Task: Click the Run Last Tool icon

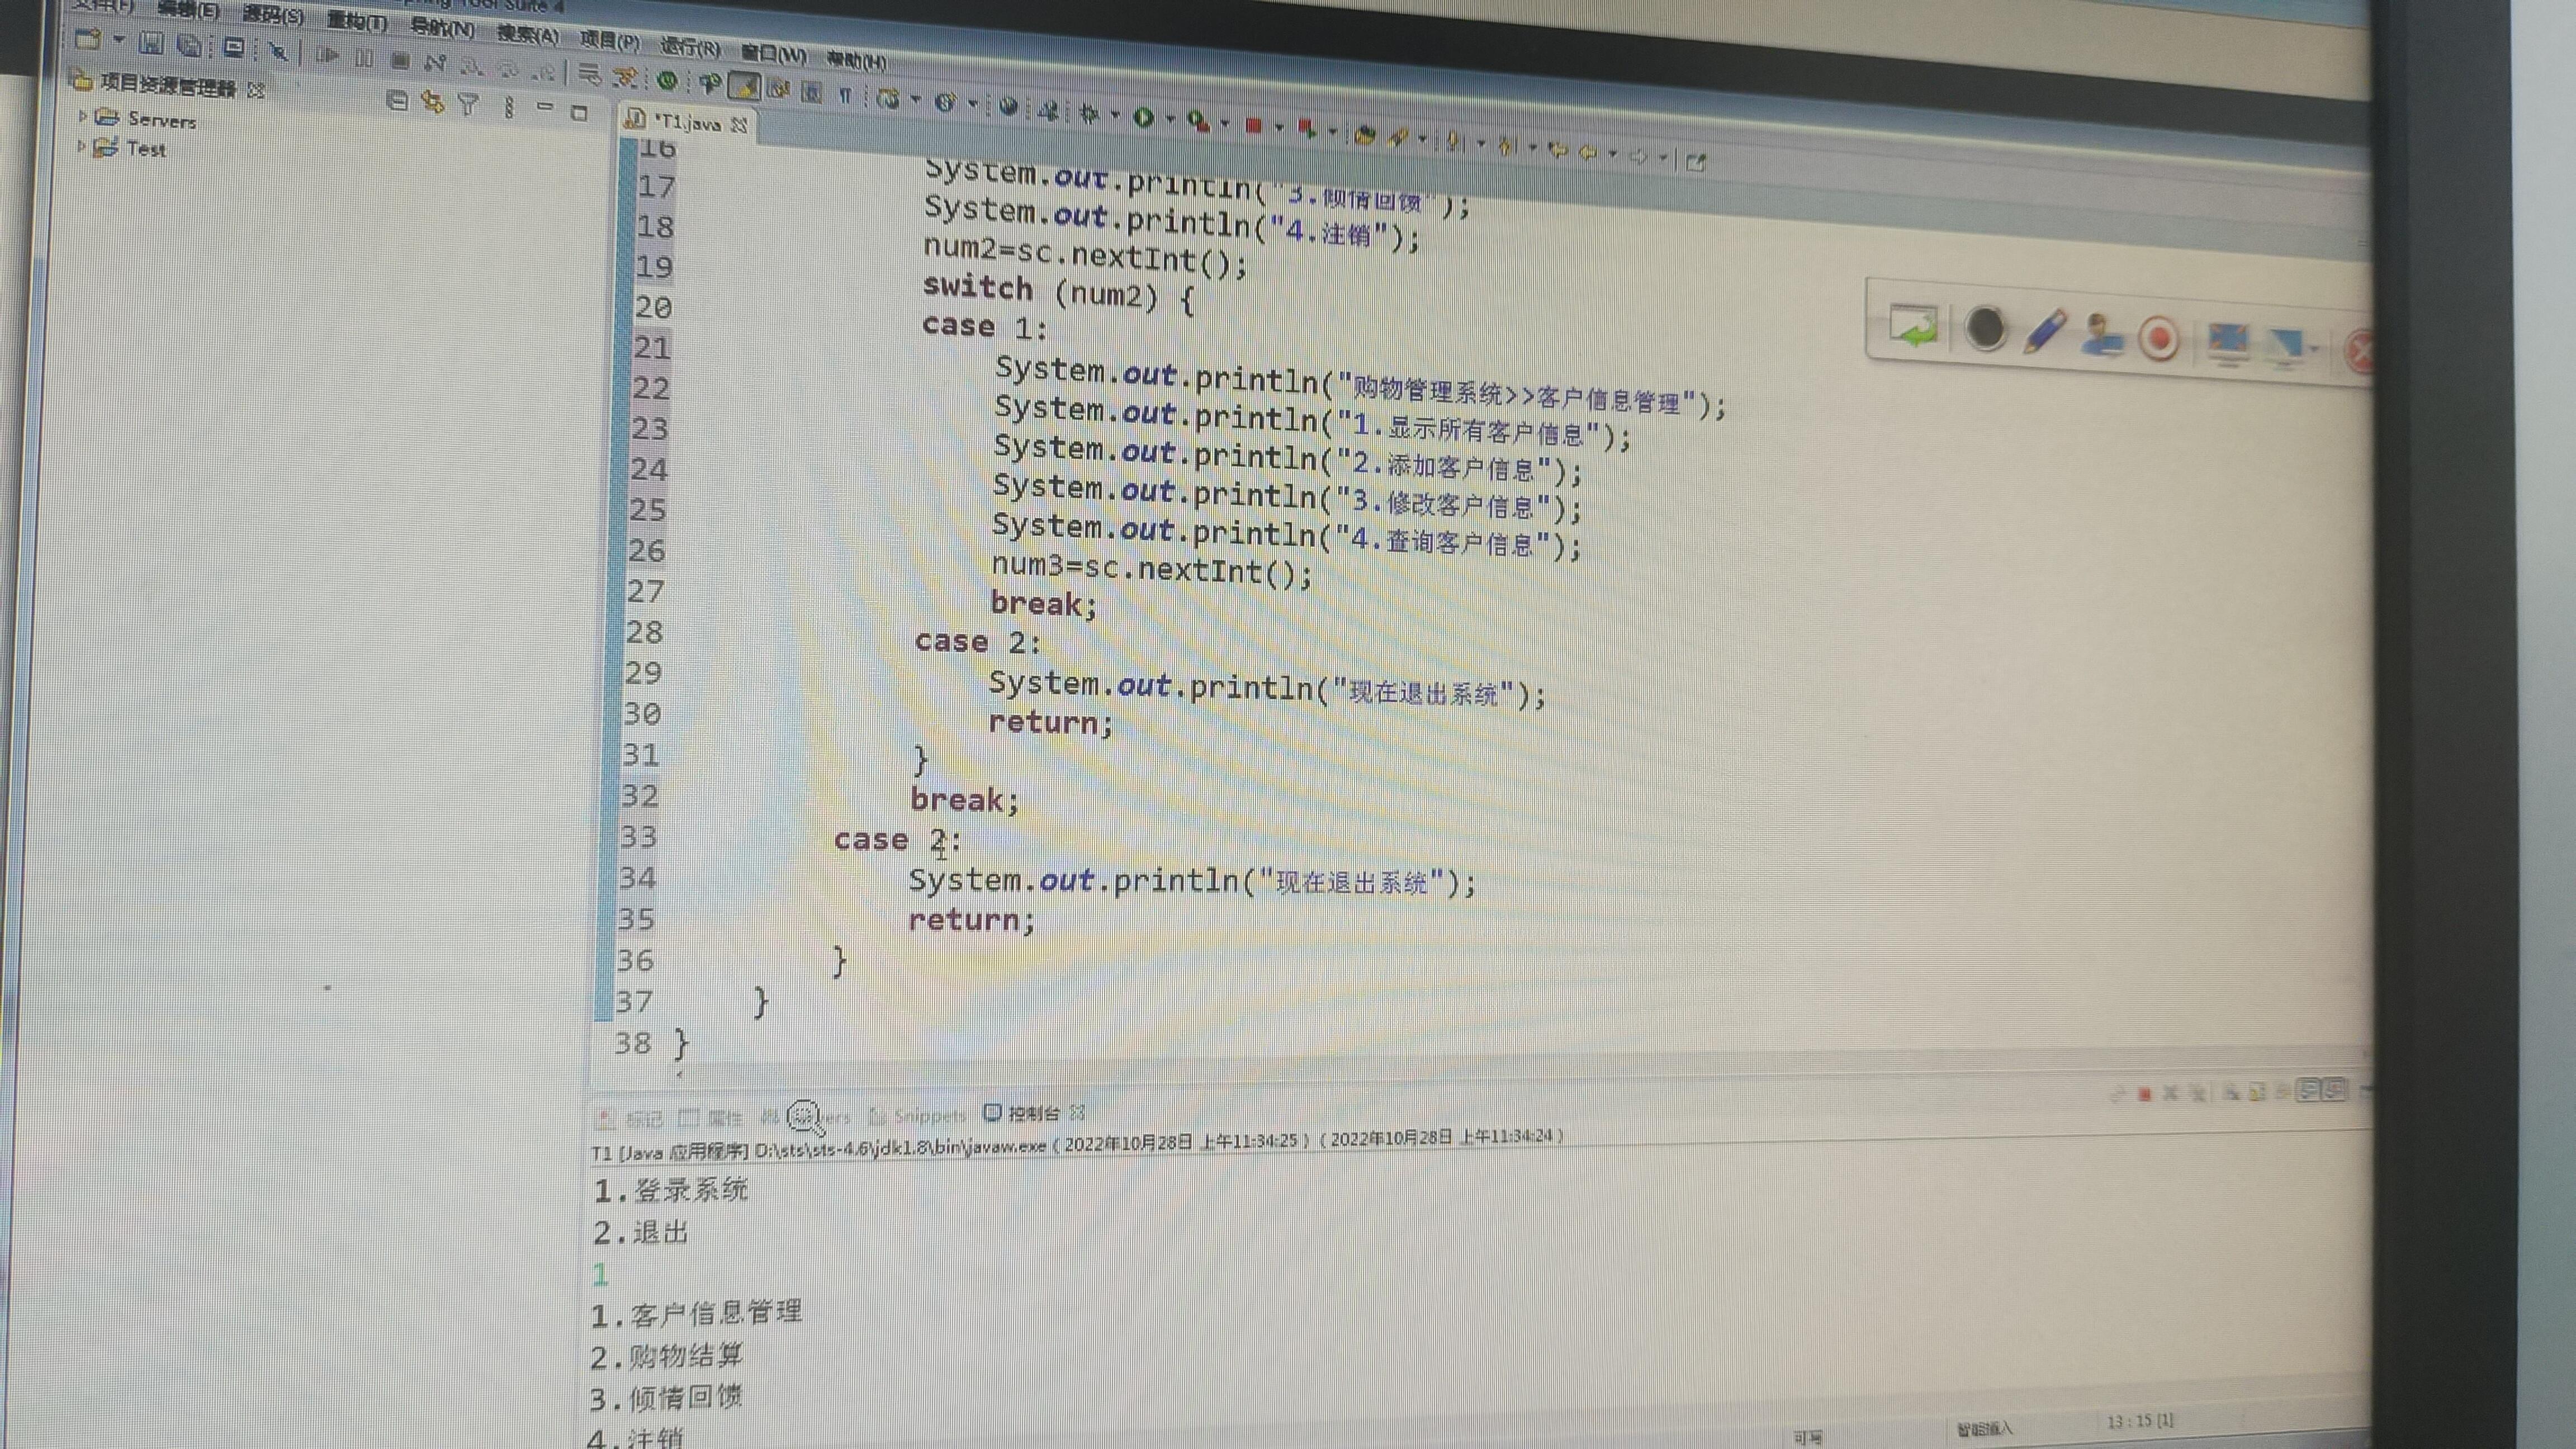Action: (1199, 122)
